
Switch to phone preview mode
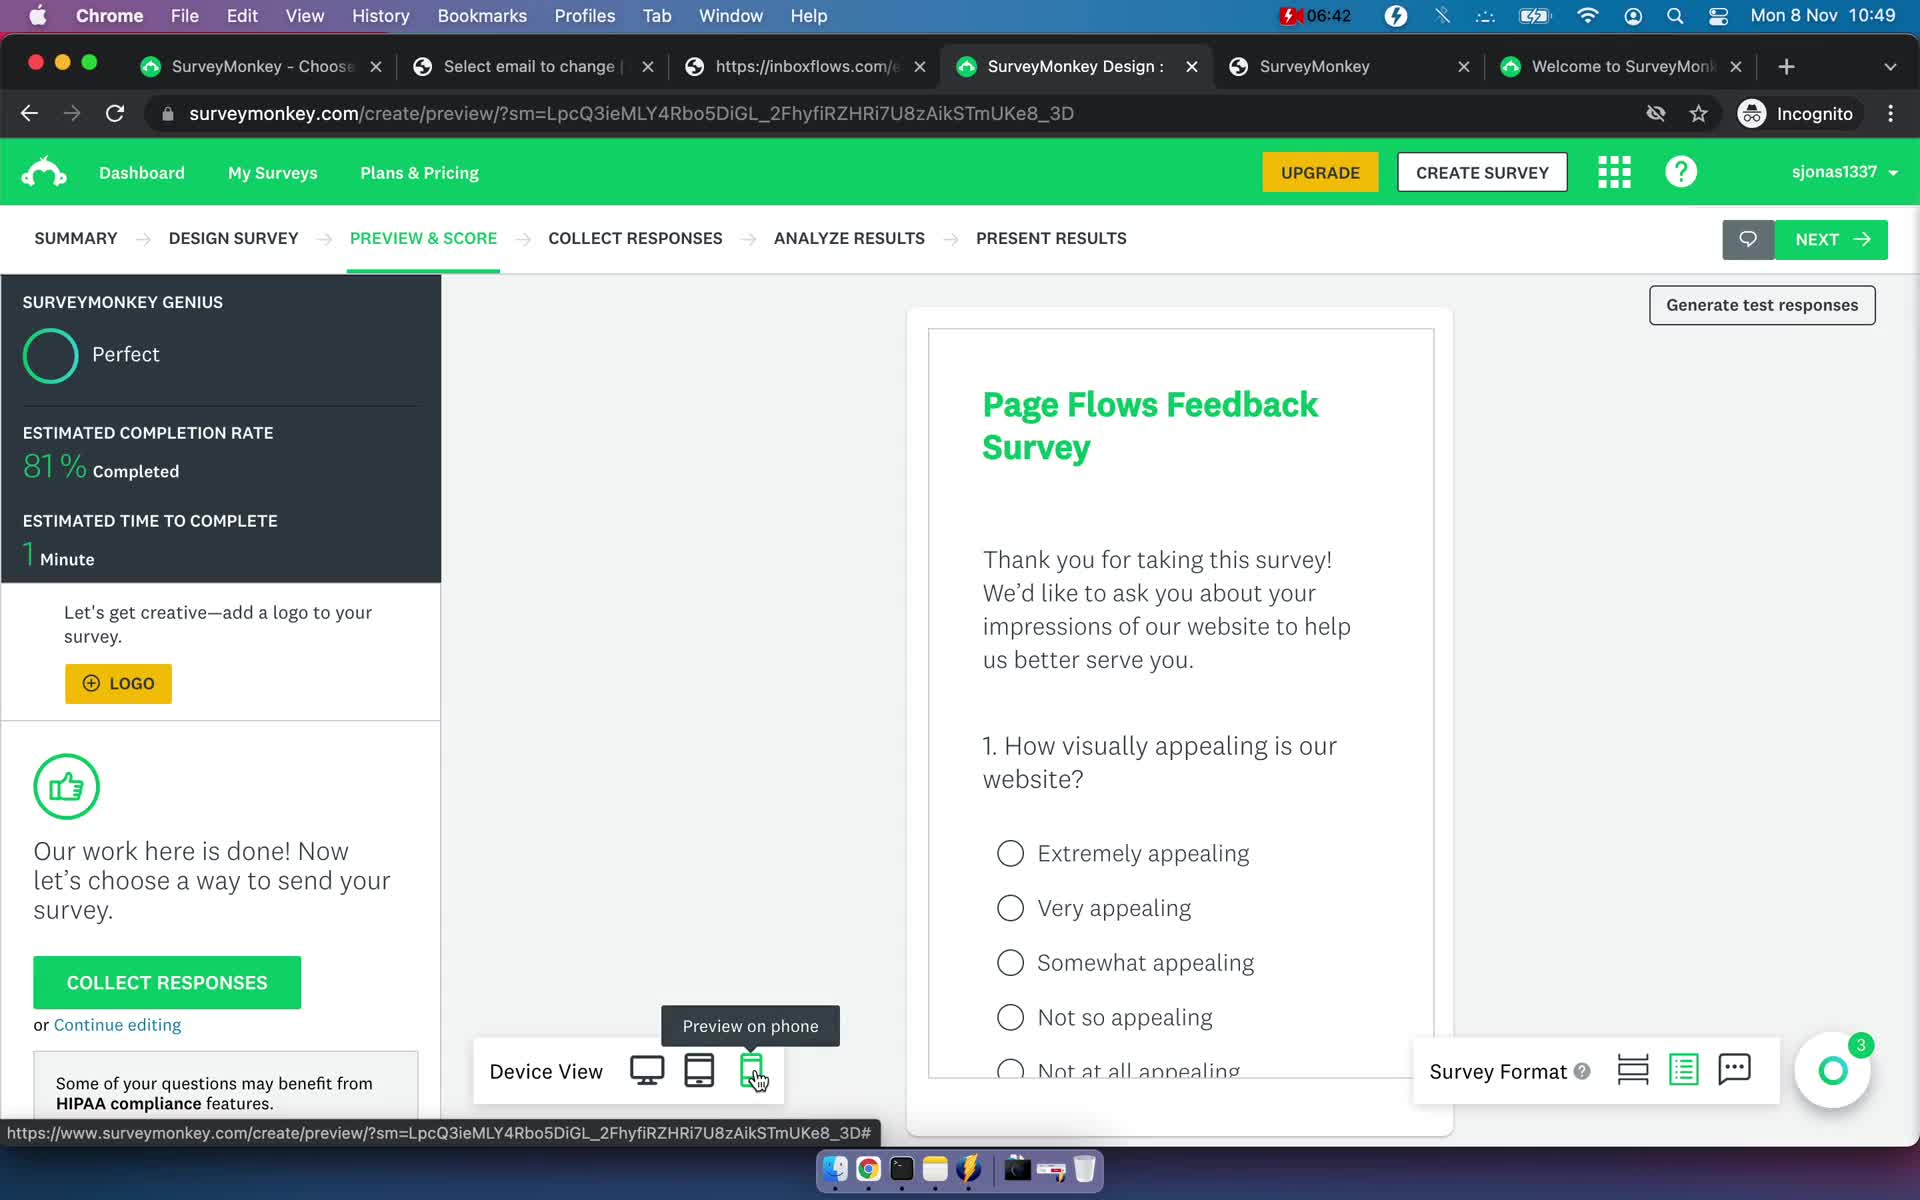tap(751, 1071)
